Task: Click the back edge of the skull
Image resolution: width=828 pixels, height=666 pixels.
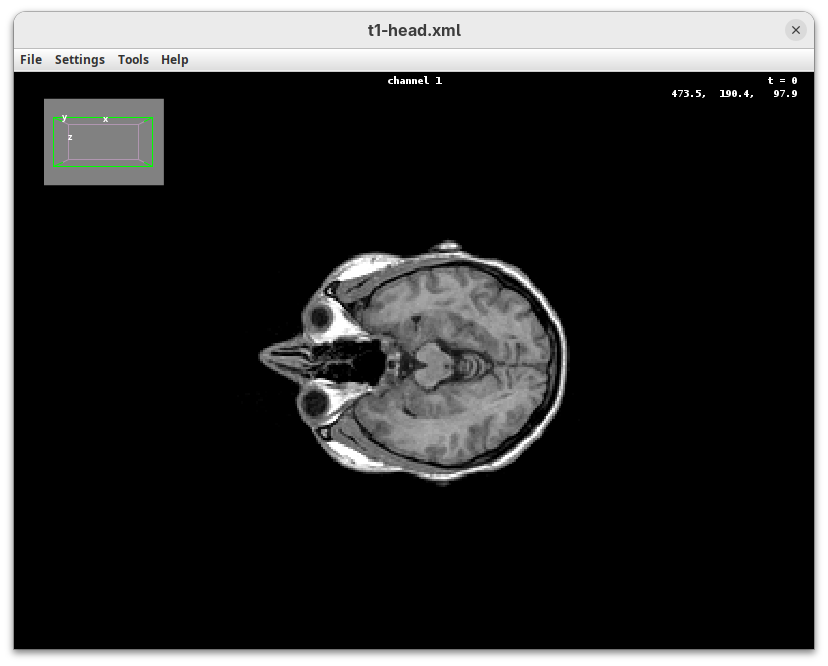Action: 563,358
